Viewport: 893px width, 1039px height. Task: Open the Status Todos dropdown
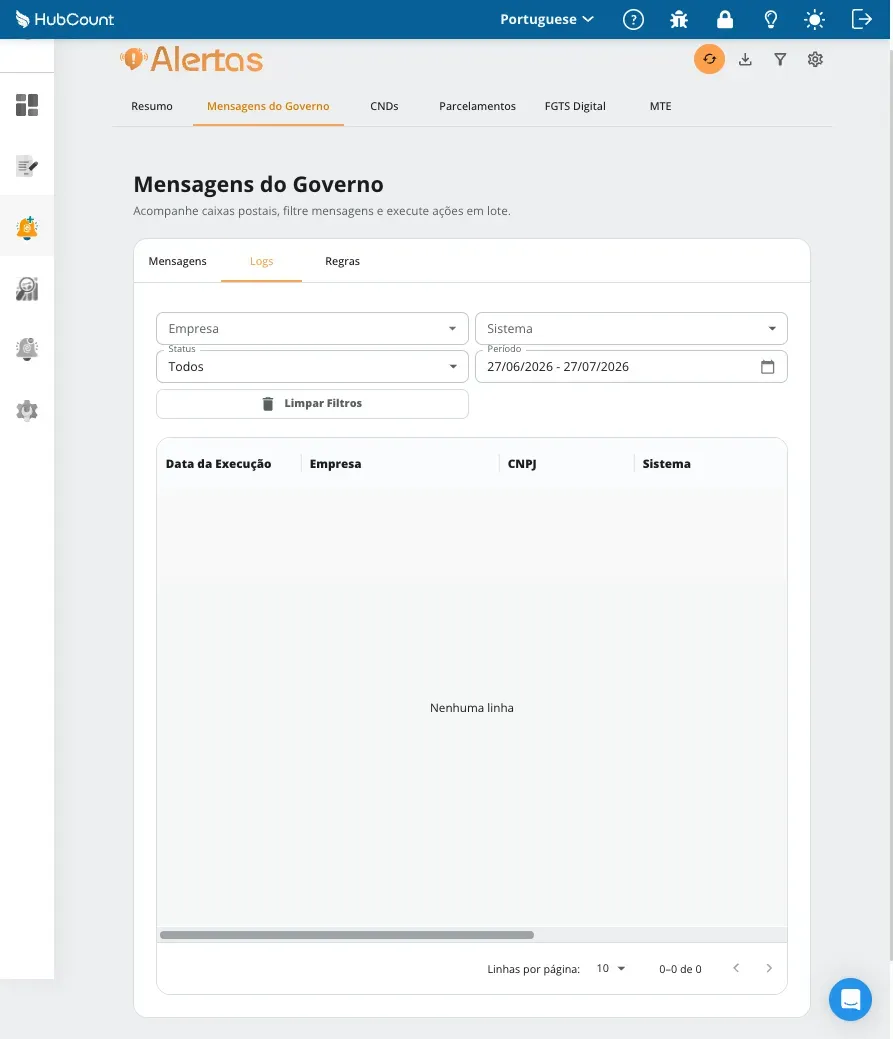coord(312,366)
